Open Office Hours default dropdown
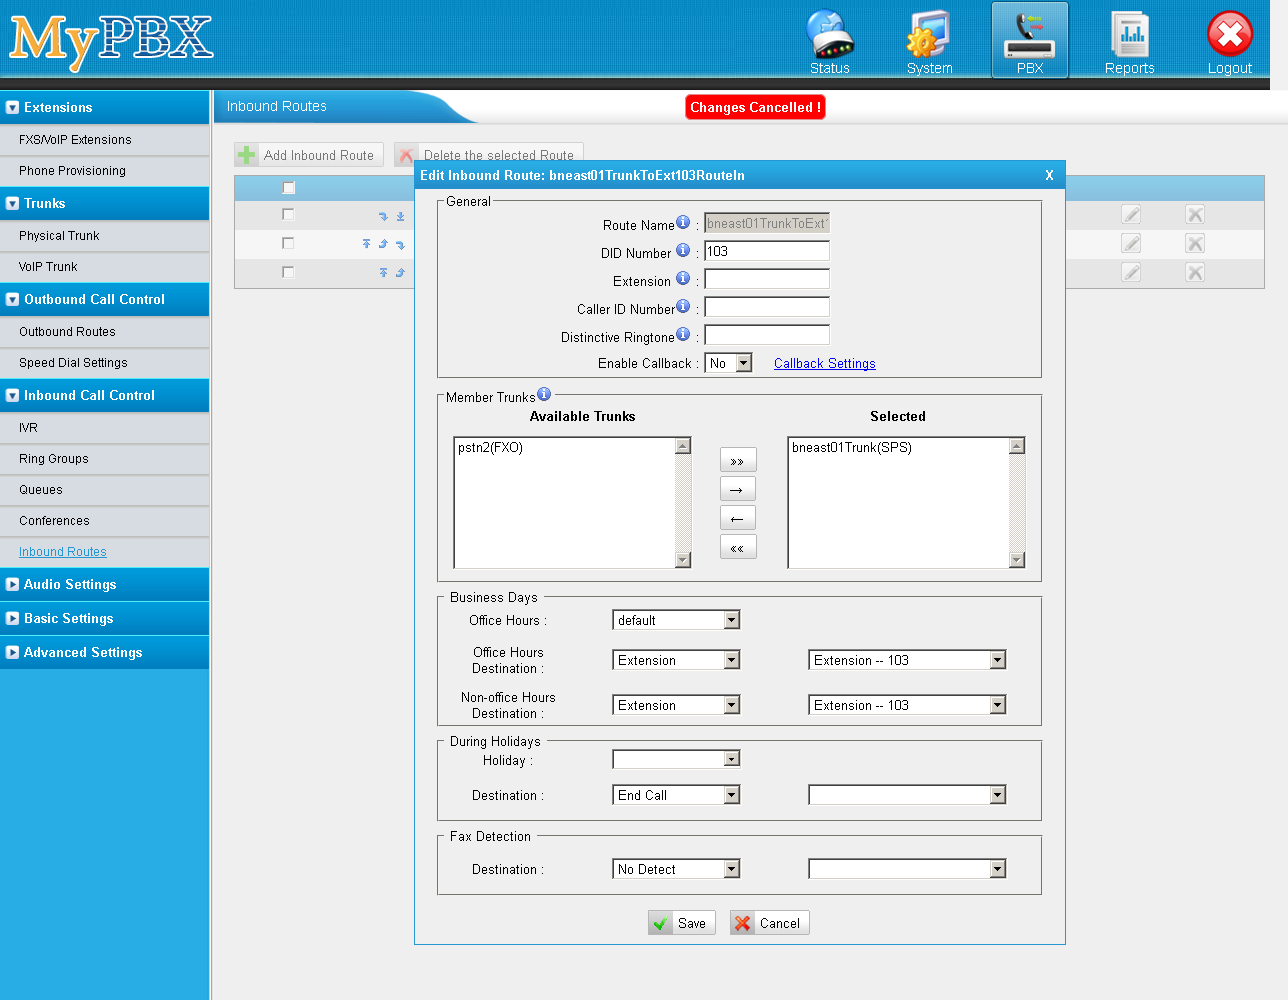This screenshot has height=1000, width=1288. click(x=676, y=620)
